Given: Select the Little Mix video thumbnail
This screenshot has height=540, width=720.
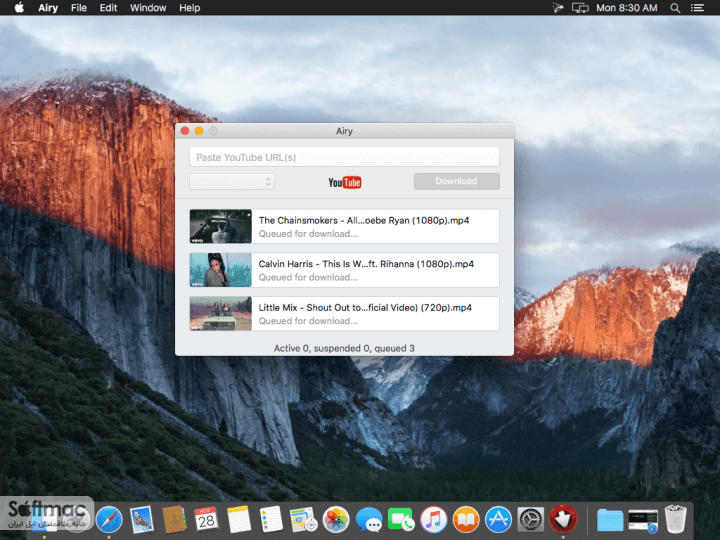Looking at the screenshot, I should [x=221, y=314].
